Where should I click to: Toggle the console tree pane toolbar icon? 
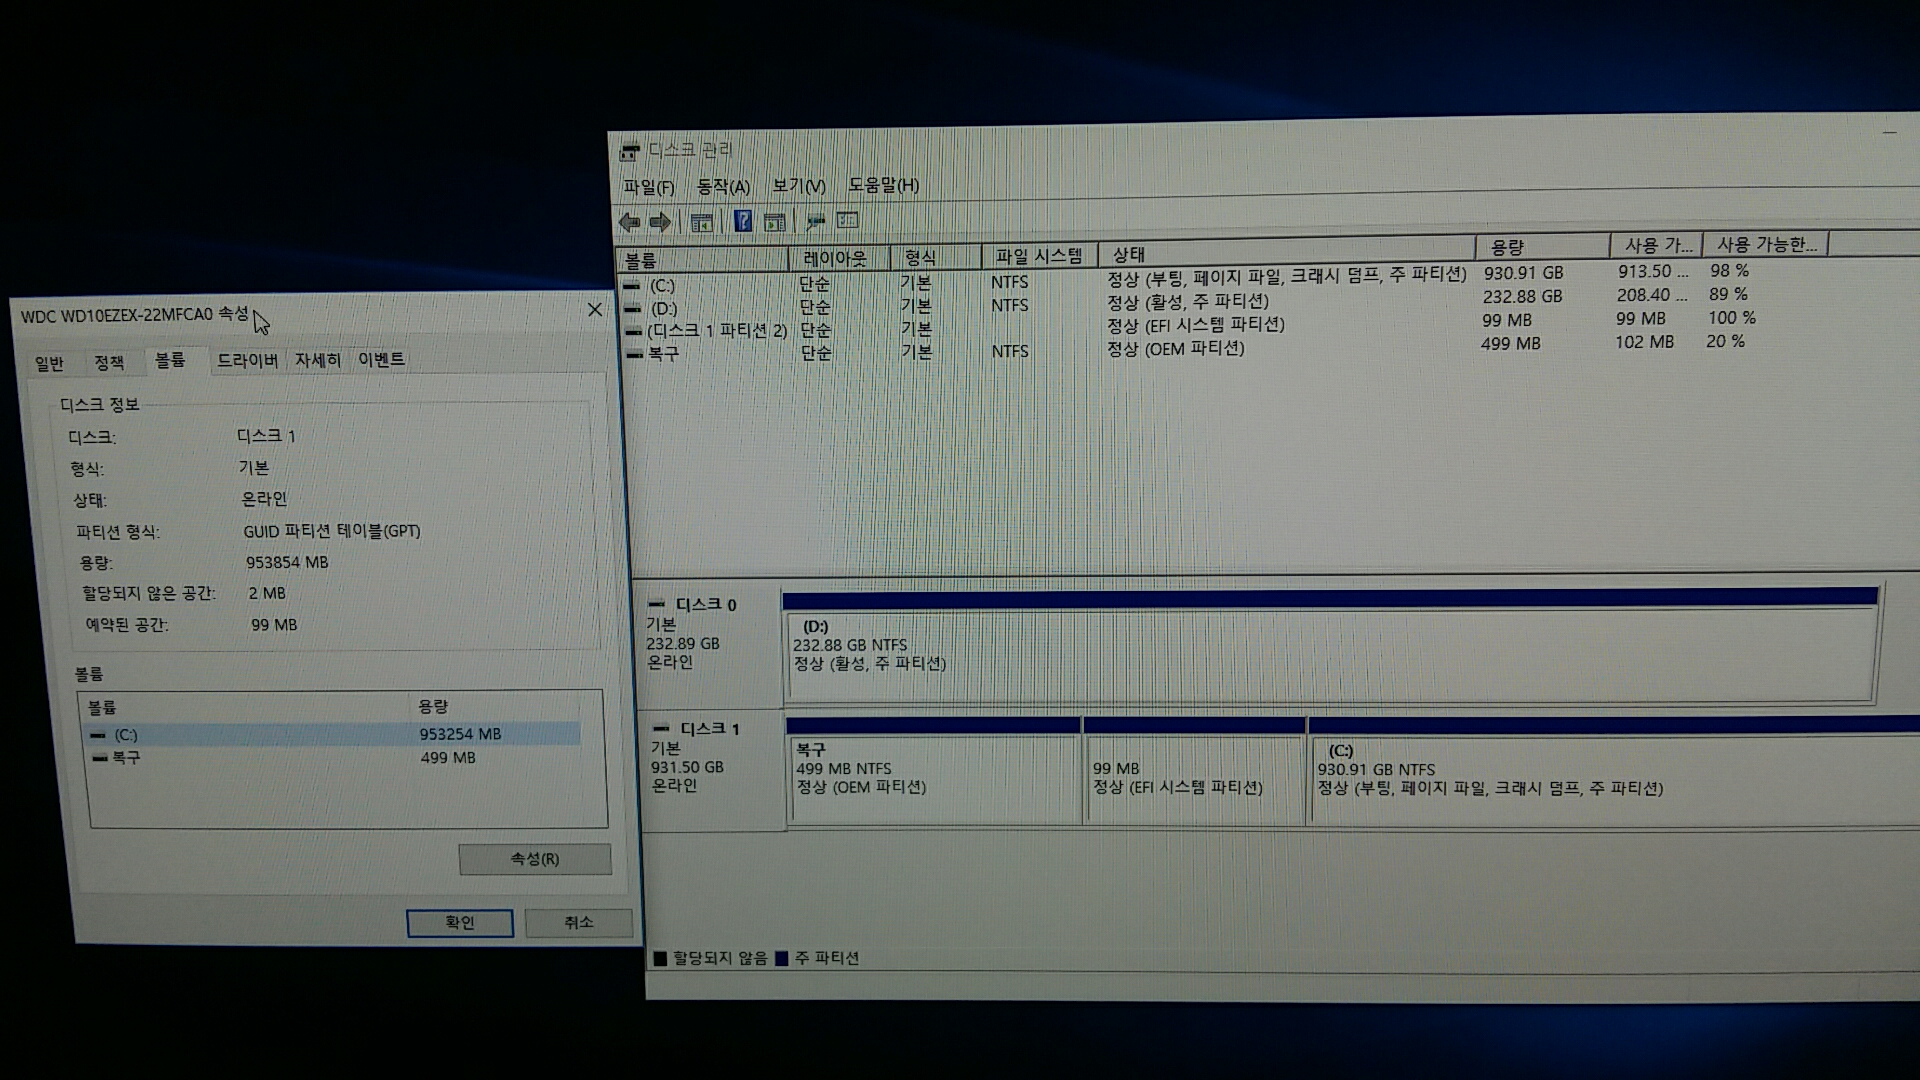(x=702, y=222)
